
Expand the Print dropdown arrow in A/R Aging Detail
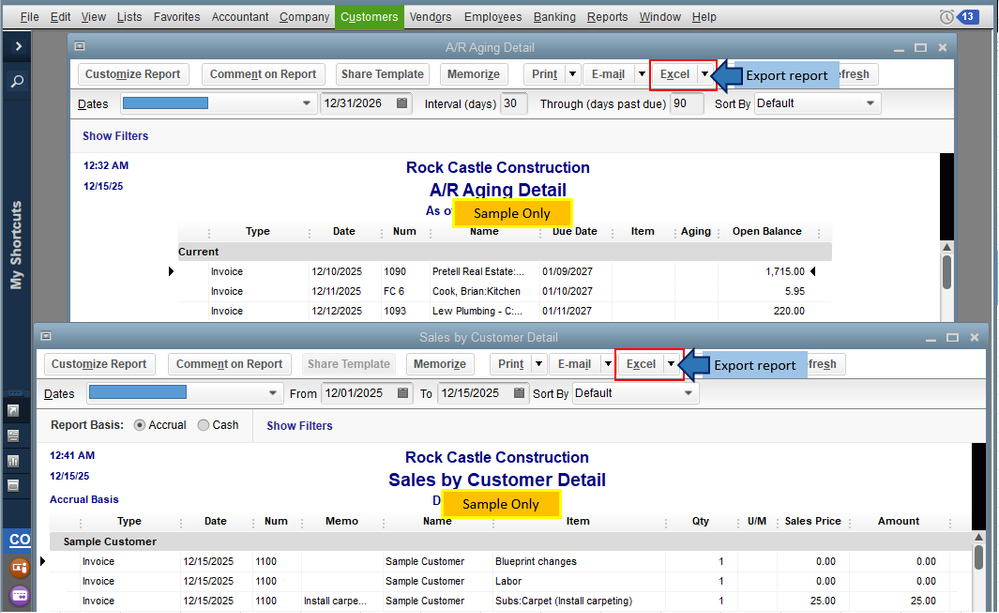(572, 74)
